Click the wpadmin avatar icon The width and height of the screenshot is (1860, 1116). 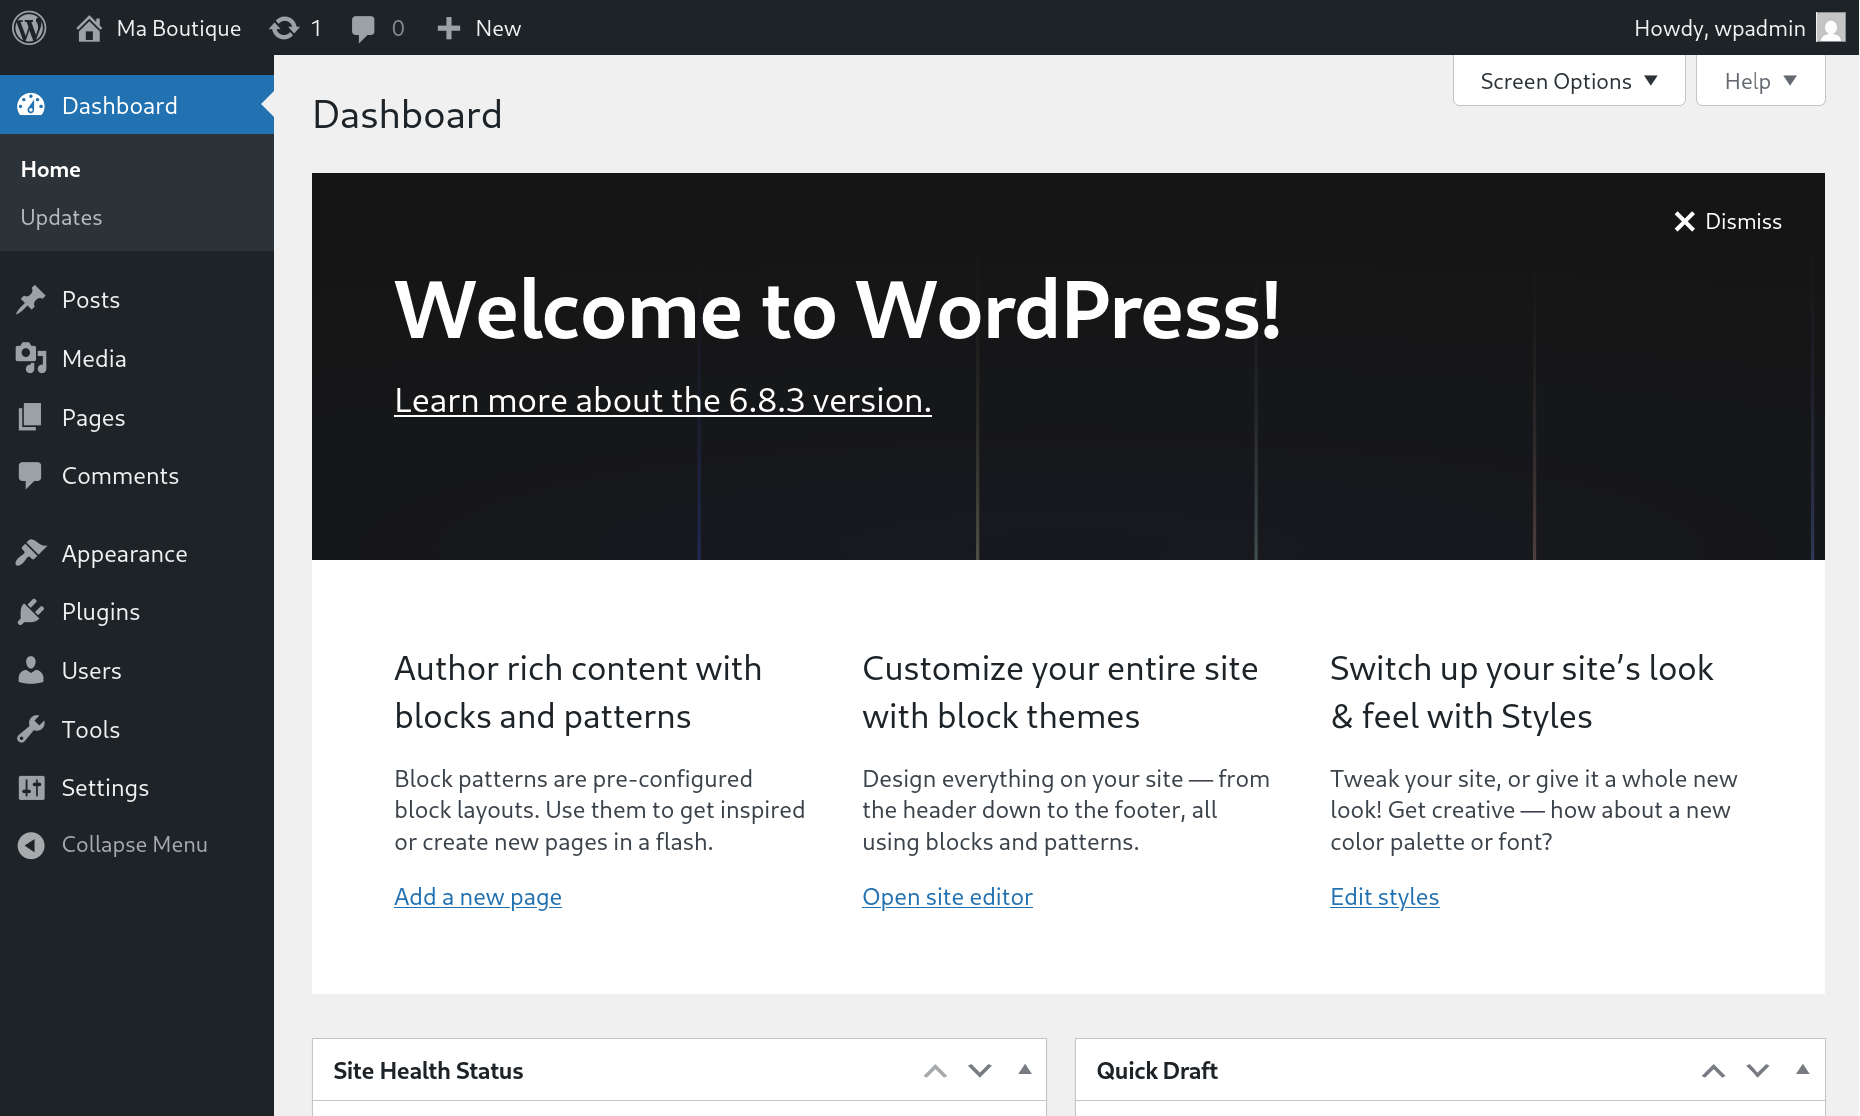1830,28
